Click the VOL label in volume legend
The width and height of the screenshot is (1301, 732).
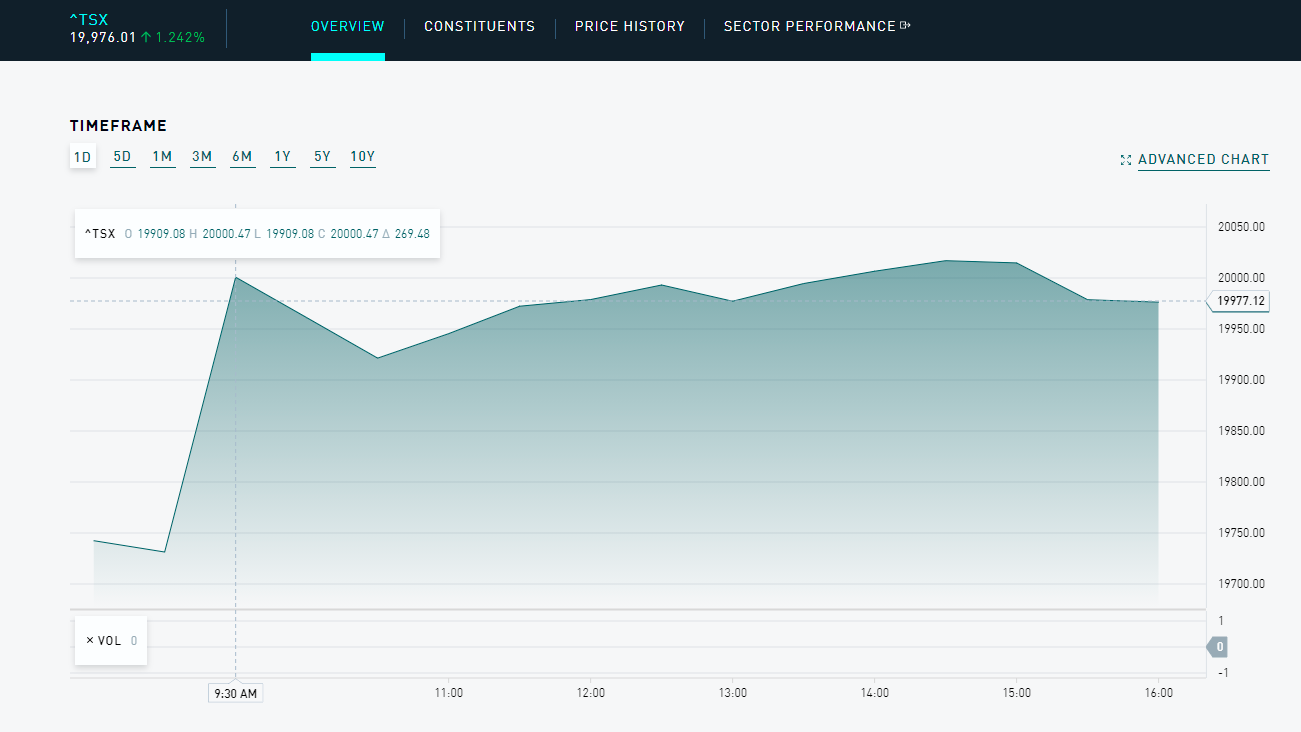coord(109,641)
